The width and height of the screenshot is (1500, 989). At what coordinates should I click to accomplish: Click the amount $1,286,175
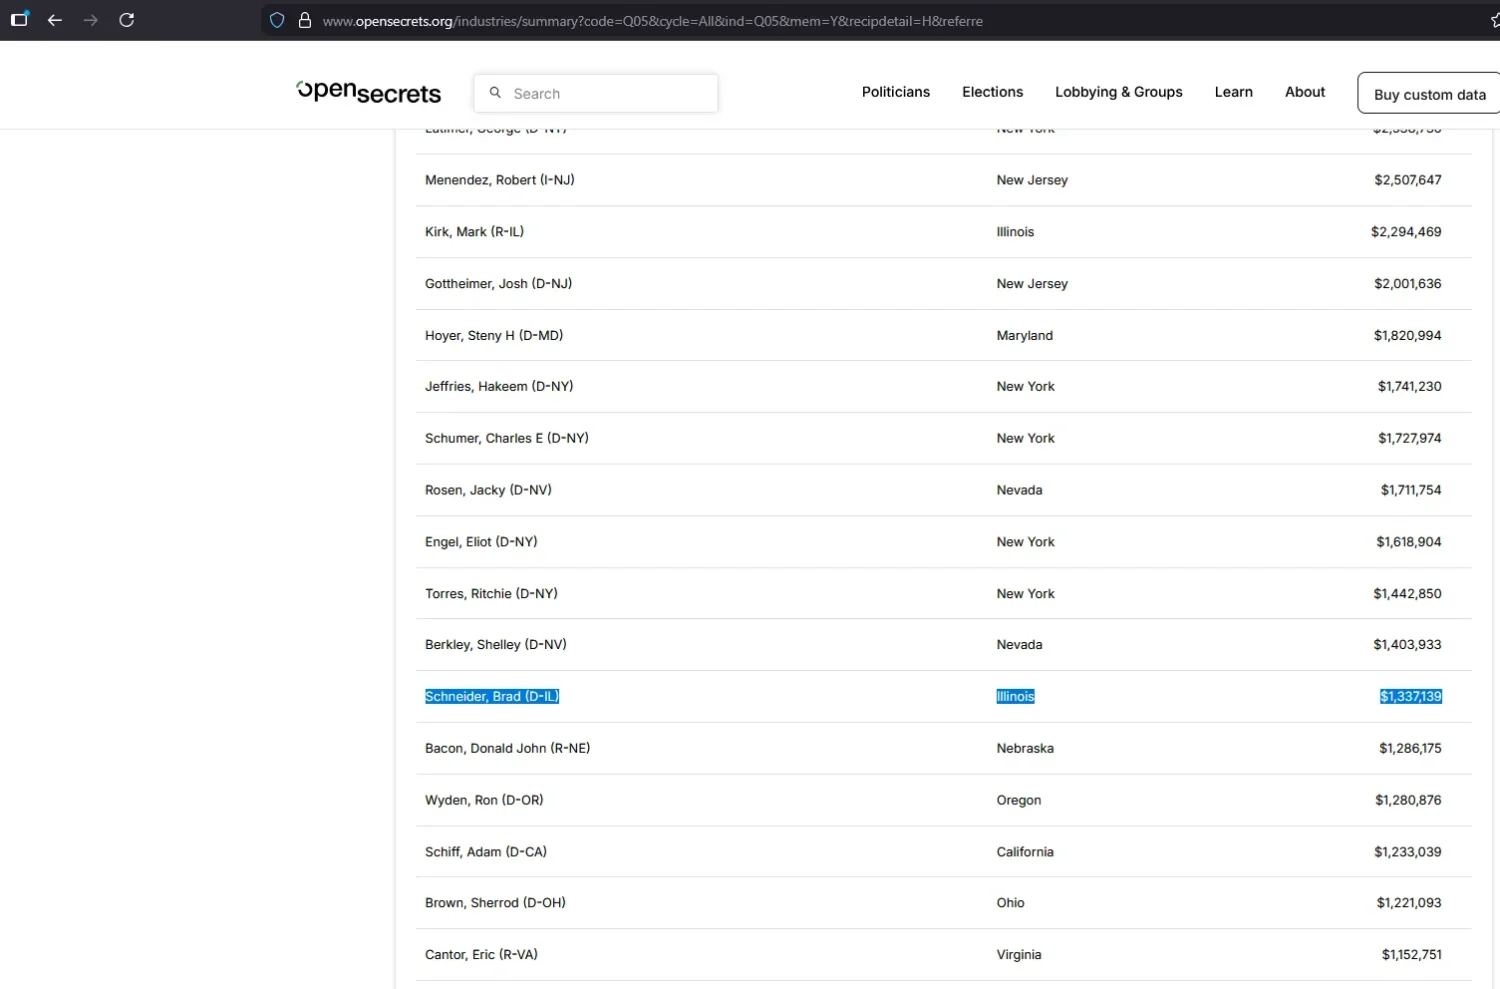tap(1410, 749)
